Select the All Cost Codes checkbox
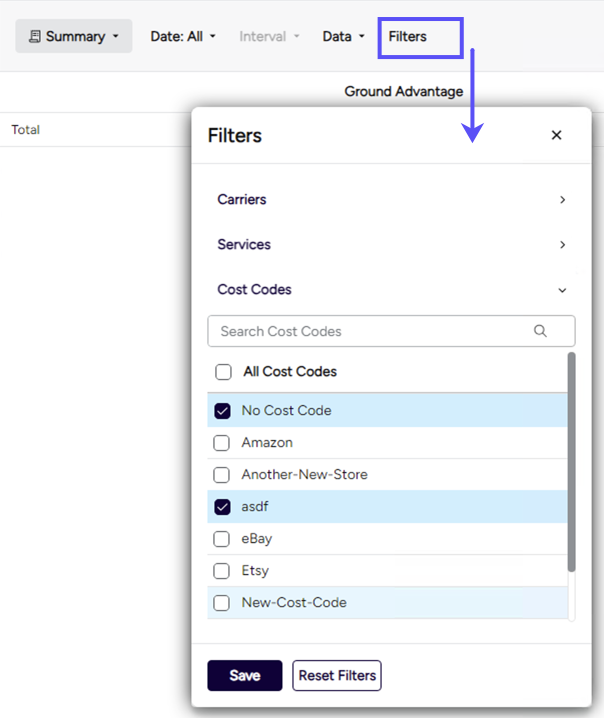This screenshot has width=604, height=718. coord(224,372)
